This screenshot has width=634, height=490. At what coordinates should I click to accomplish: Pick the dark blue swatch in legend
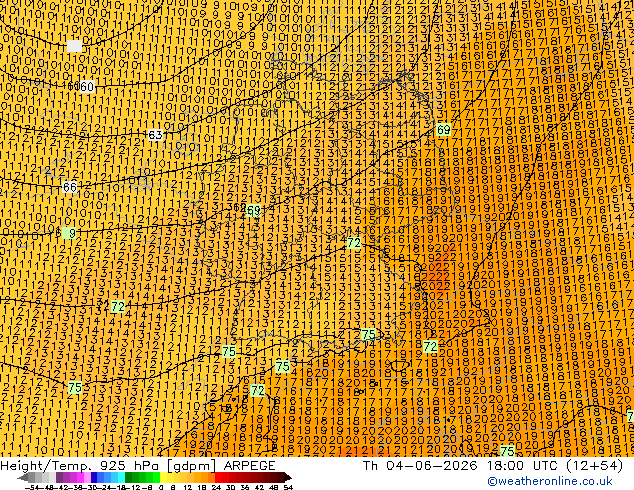[94, 478]
